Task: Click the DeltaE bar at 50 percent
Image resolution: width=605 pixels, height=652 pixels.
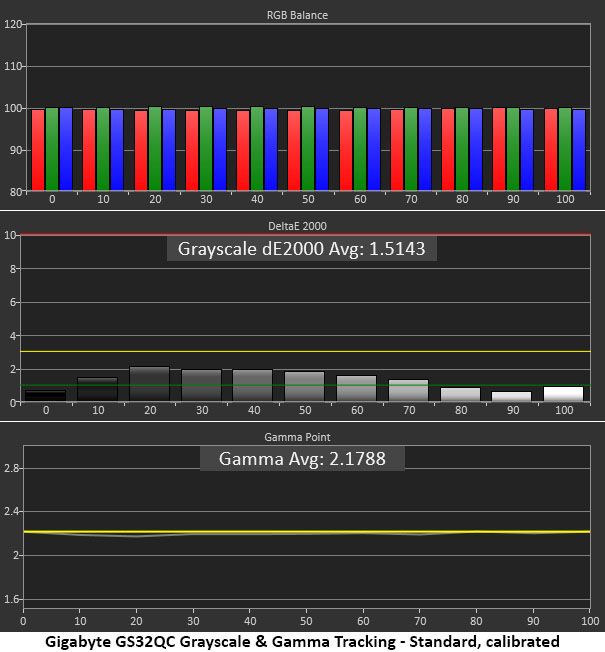Action: coord(304,386)
